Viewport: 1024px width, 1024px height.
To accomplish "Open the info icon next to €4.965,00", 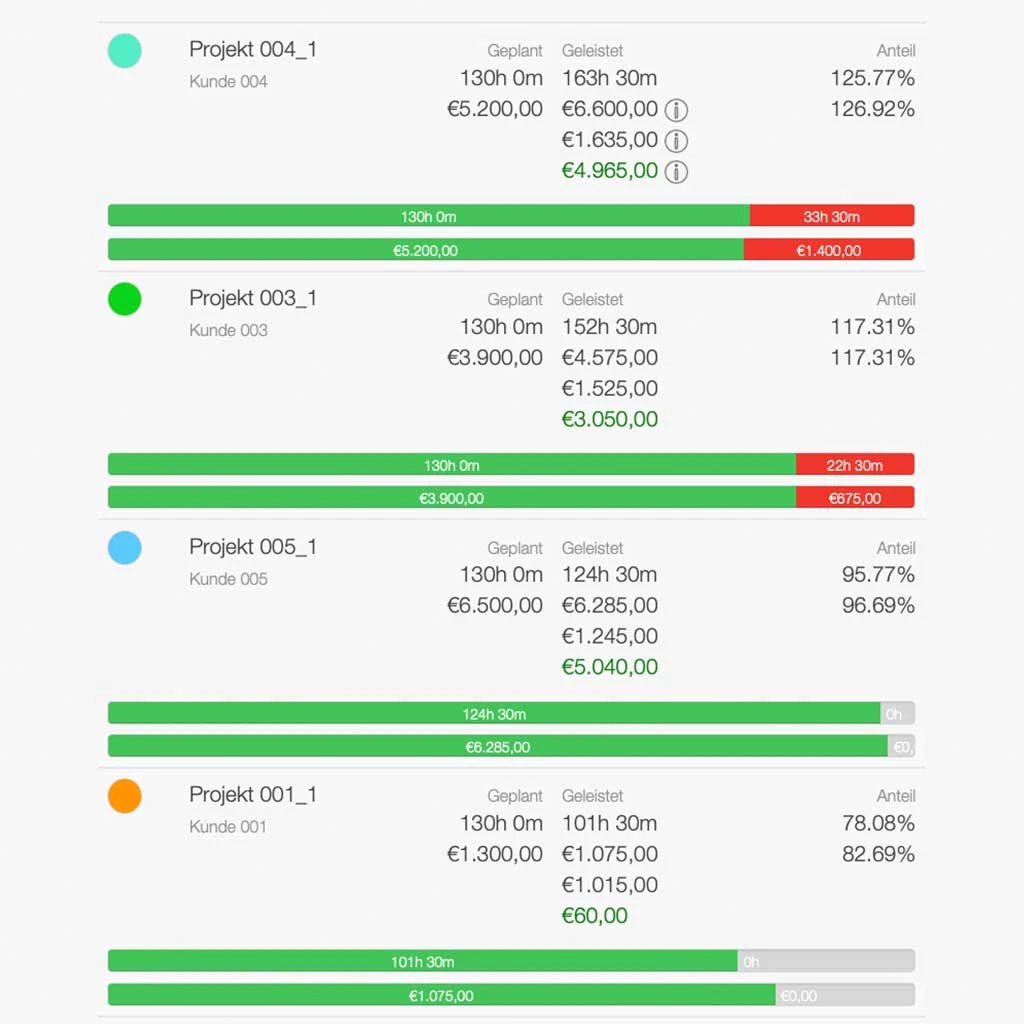I will [677, 171].
